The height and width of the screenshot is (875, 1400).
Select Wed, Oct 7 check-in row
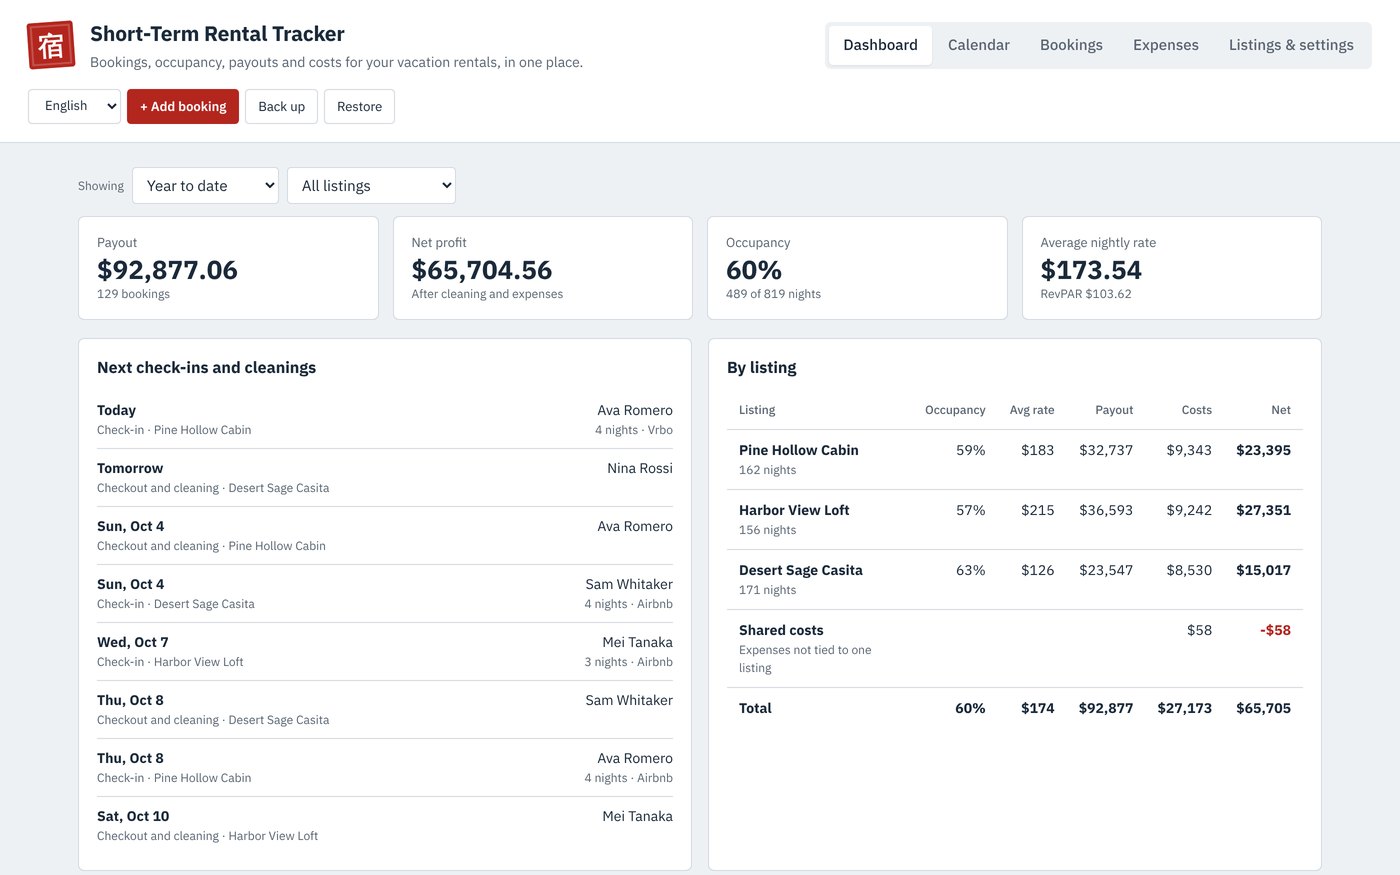click(385, 652)
